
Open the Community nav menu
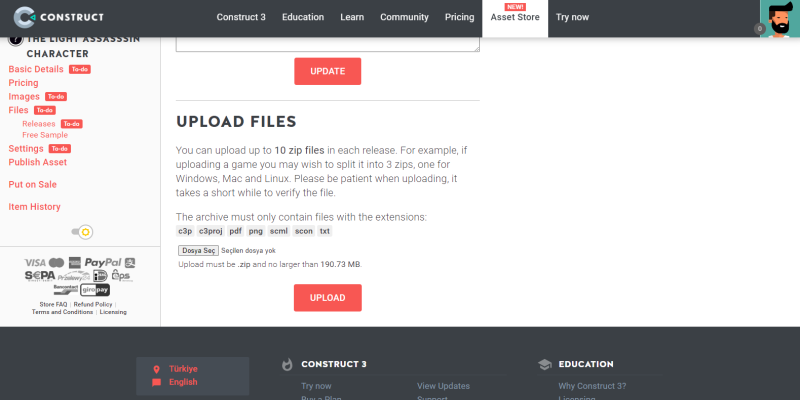click(404, 17)
